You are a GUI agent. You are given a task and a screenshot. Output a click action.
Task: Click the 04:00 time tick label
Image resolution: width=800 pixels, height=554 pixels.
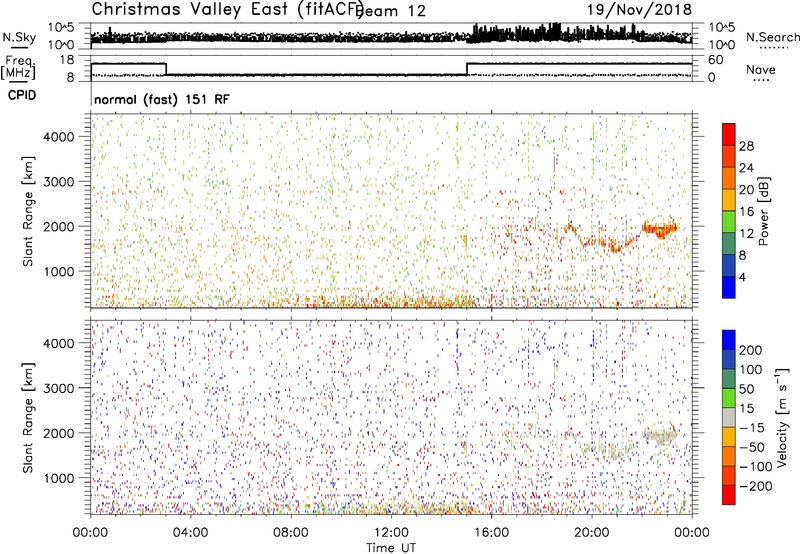[191, 533]
